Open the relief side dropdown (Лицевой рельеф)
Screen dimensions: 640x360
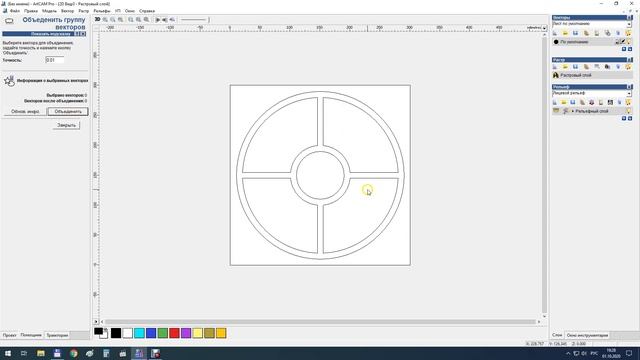pos(629,93)
